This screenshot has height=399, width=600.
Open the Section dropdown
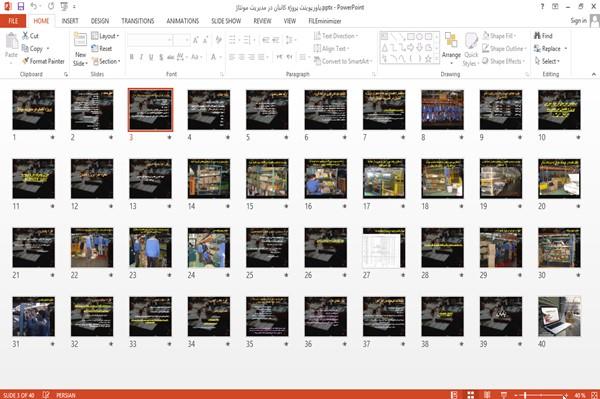click(106, 61)
